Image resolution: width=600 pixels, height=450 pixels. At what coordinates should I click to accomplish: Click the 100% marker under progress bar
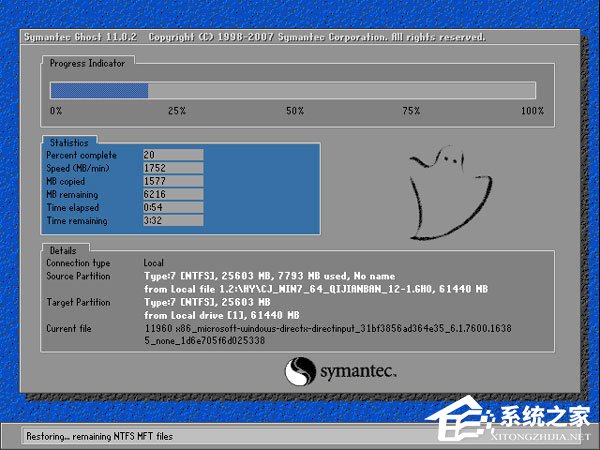(x=531, y=111)
